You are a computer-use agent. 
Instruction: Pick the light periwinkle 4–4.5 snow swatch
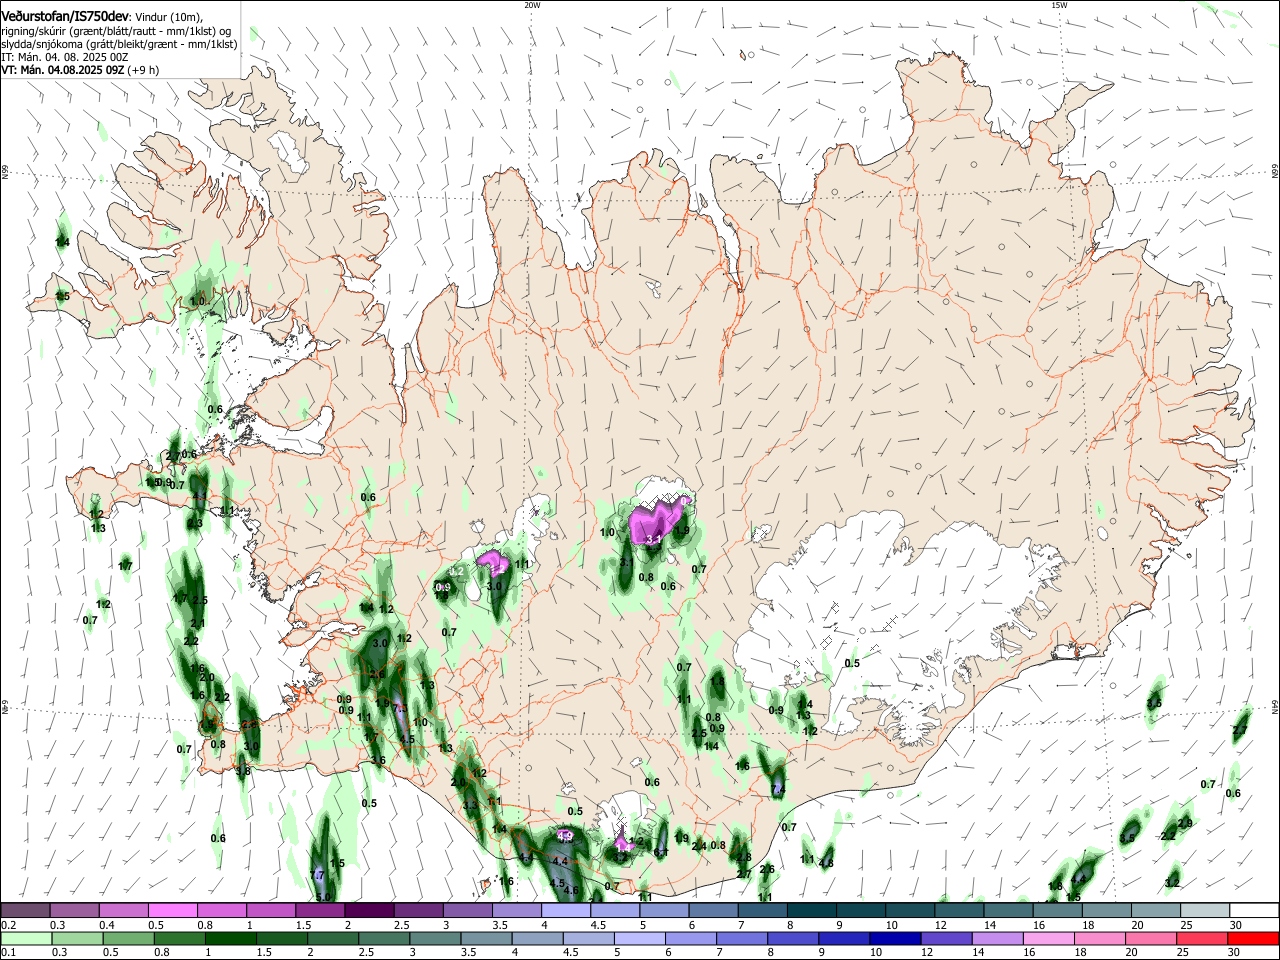pos(565,911)
